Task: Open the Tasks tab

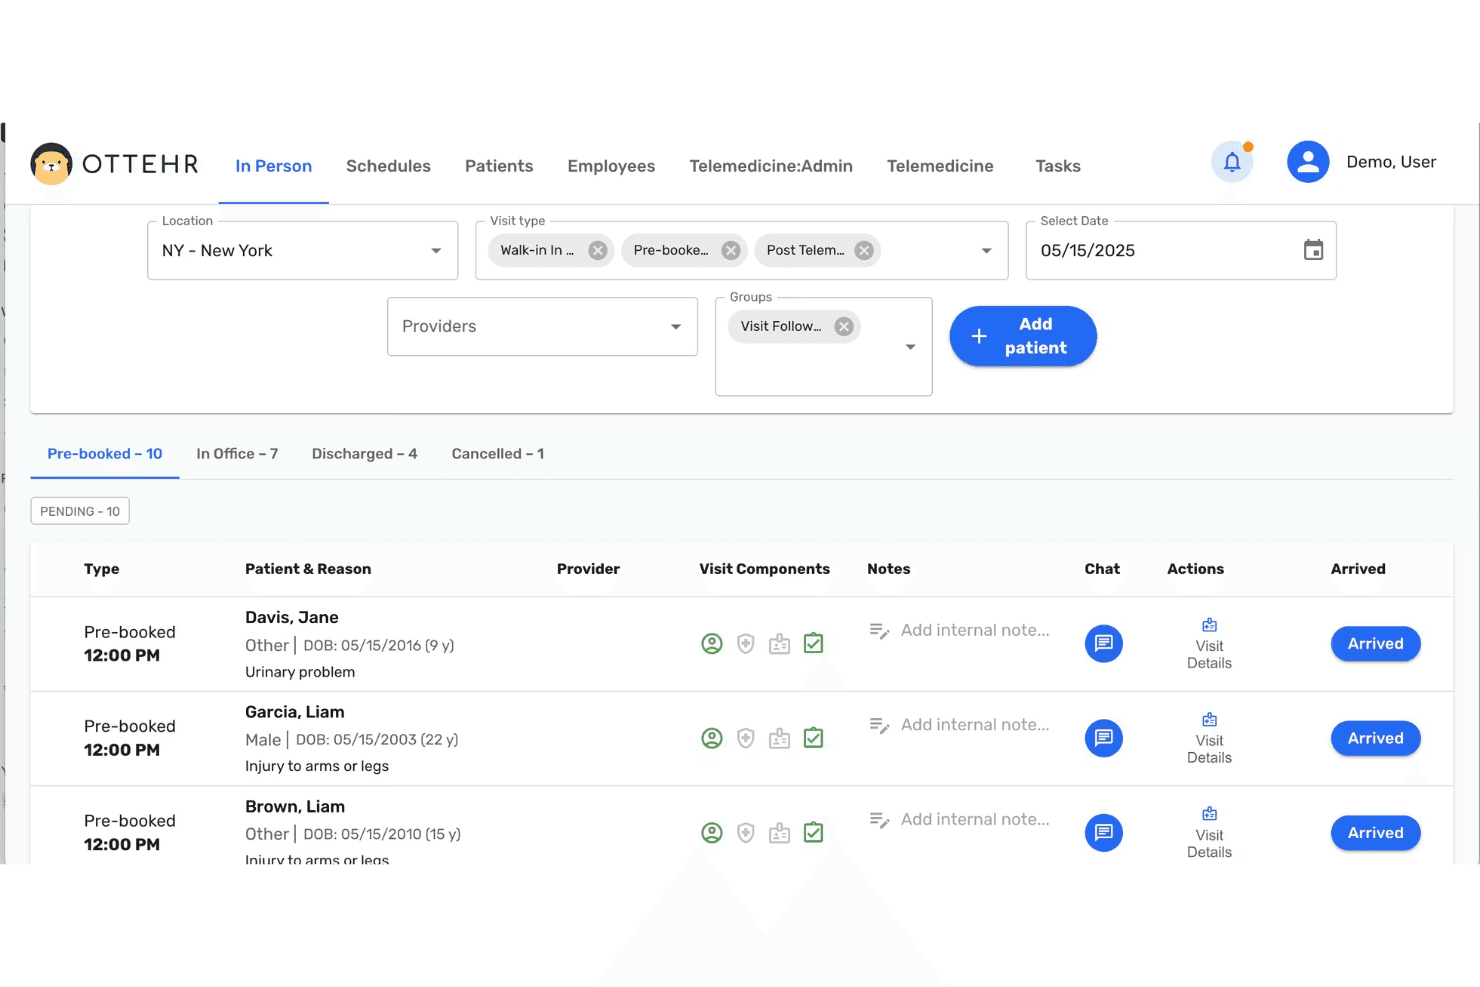Action: [1058, 166]
